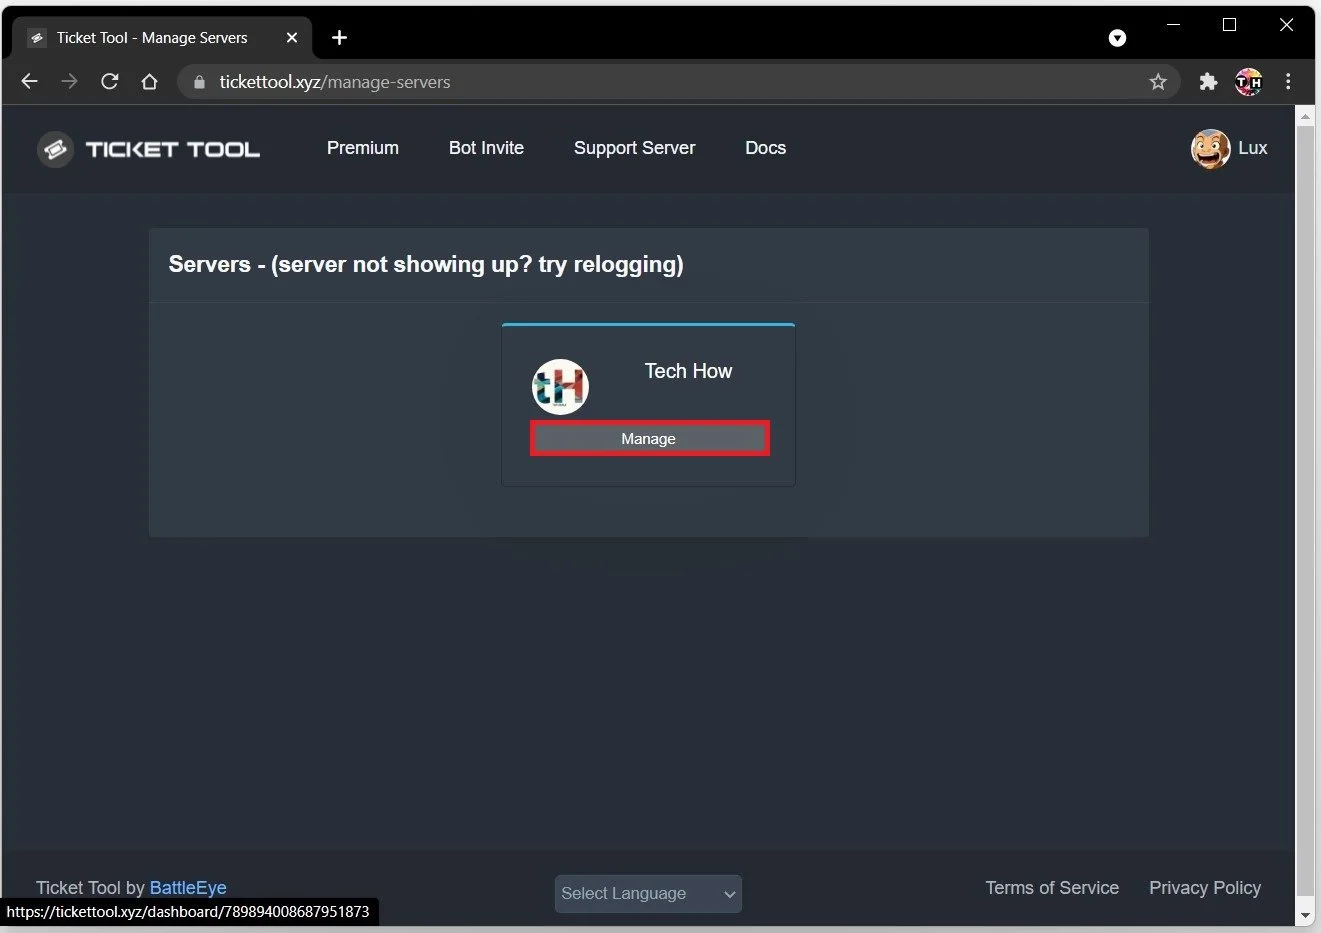
Task: Click the tab search dropdown circle
Action: 1117,38
